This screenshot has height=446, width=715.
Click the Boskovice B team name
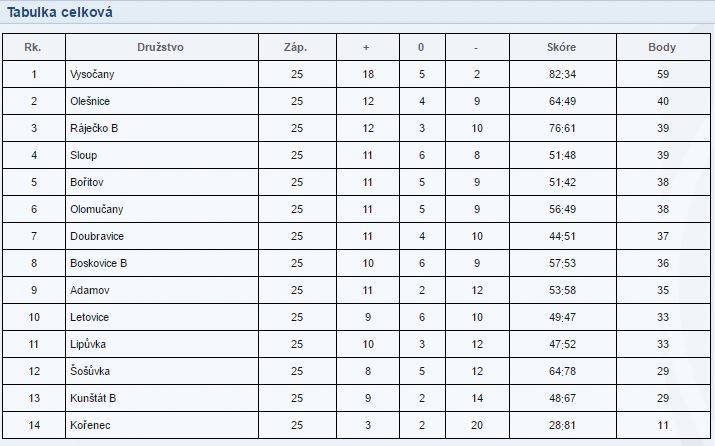(x=98, y=263)
